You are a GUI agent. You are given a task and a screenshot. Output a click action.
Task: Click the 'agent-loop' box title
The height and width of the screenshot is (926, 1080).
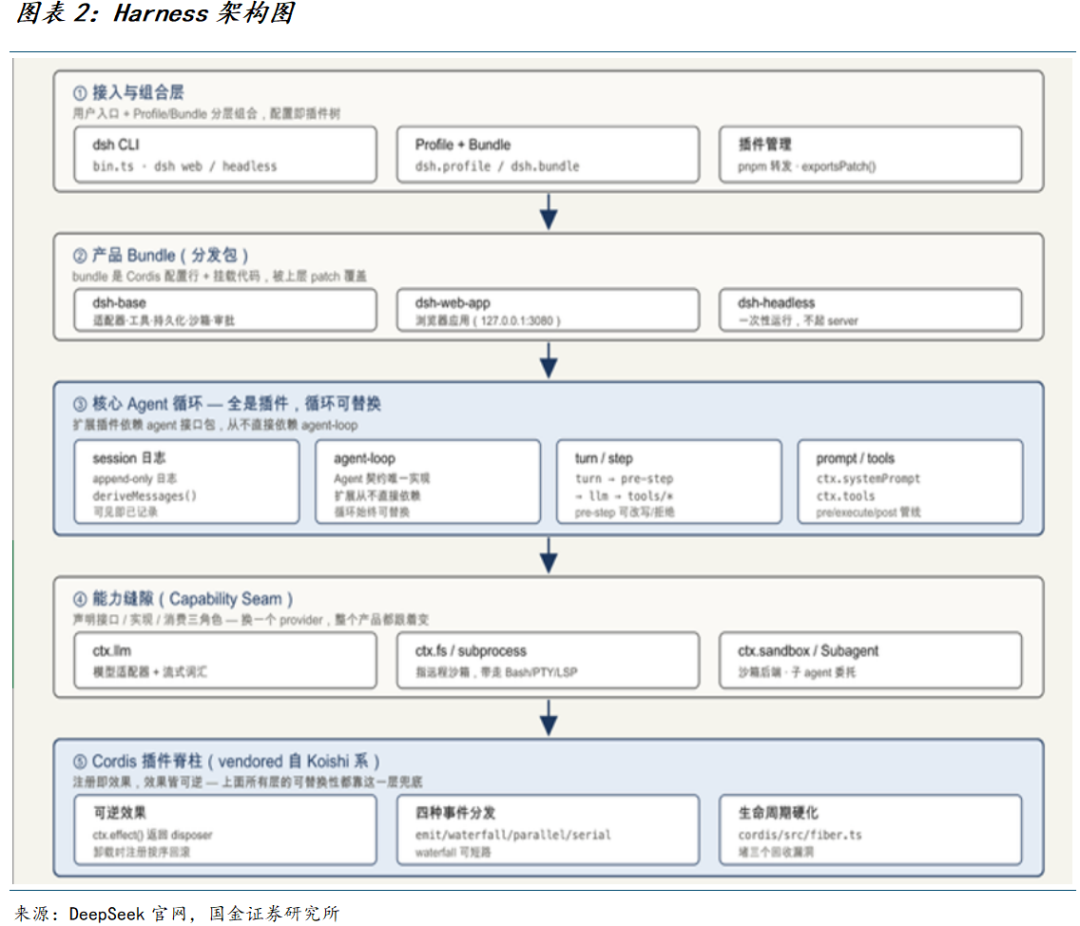364,458
